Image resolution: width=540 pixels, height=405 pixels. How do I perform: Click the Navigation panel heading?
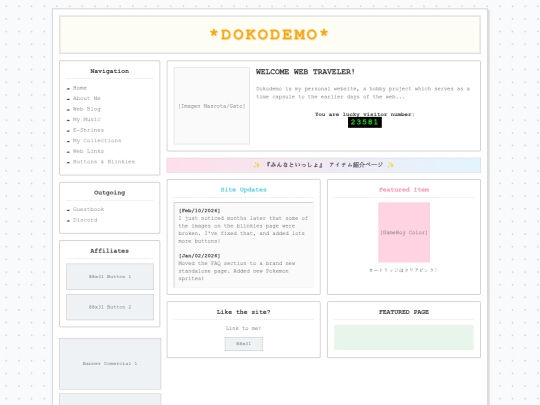point(110,71)
